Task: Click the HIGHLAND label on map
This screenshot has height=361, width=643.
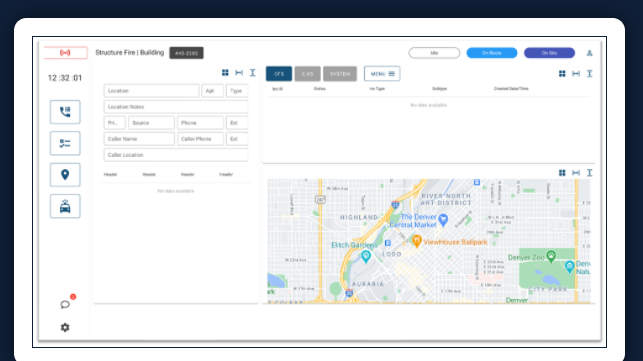Action: tap(359, 217)
